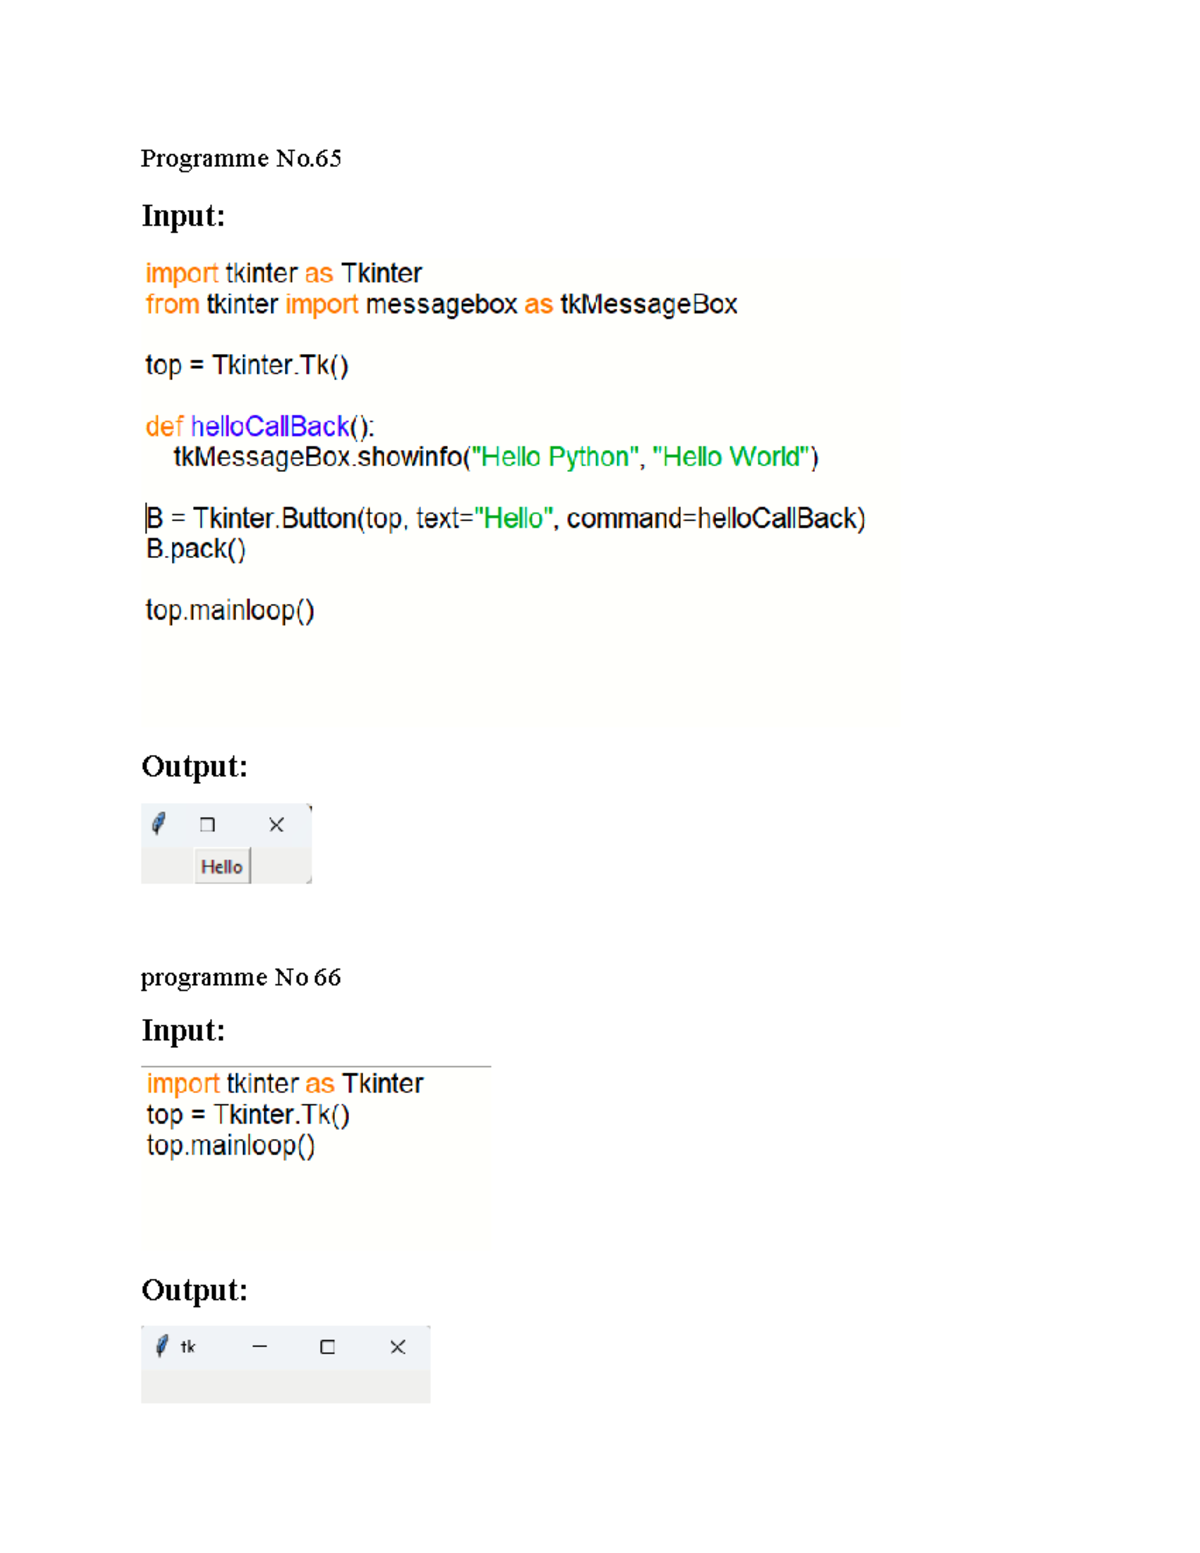This screenshot has width=1200, height=1553.
Task: Click 'top = Tkinter.Tk()' in programme No 66 code
Action: 248,1114
